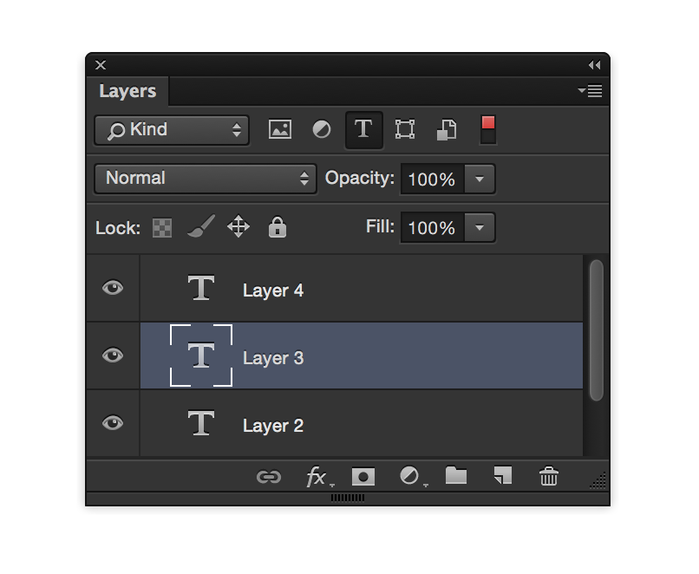Select the Layers tab

tap(127, 91)
